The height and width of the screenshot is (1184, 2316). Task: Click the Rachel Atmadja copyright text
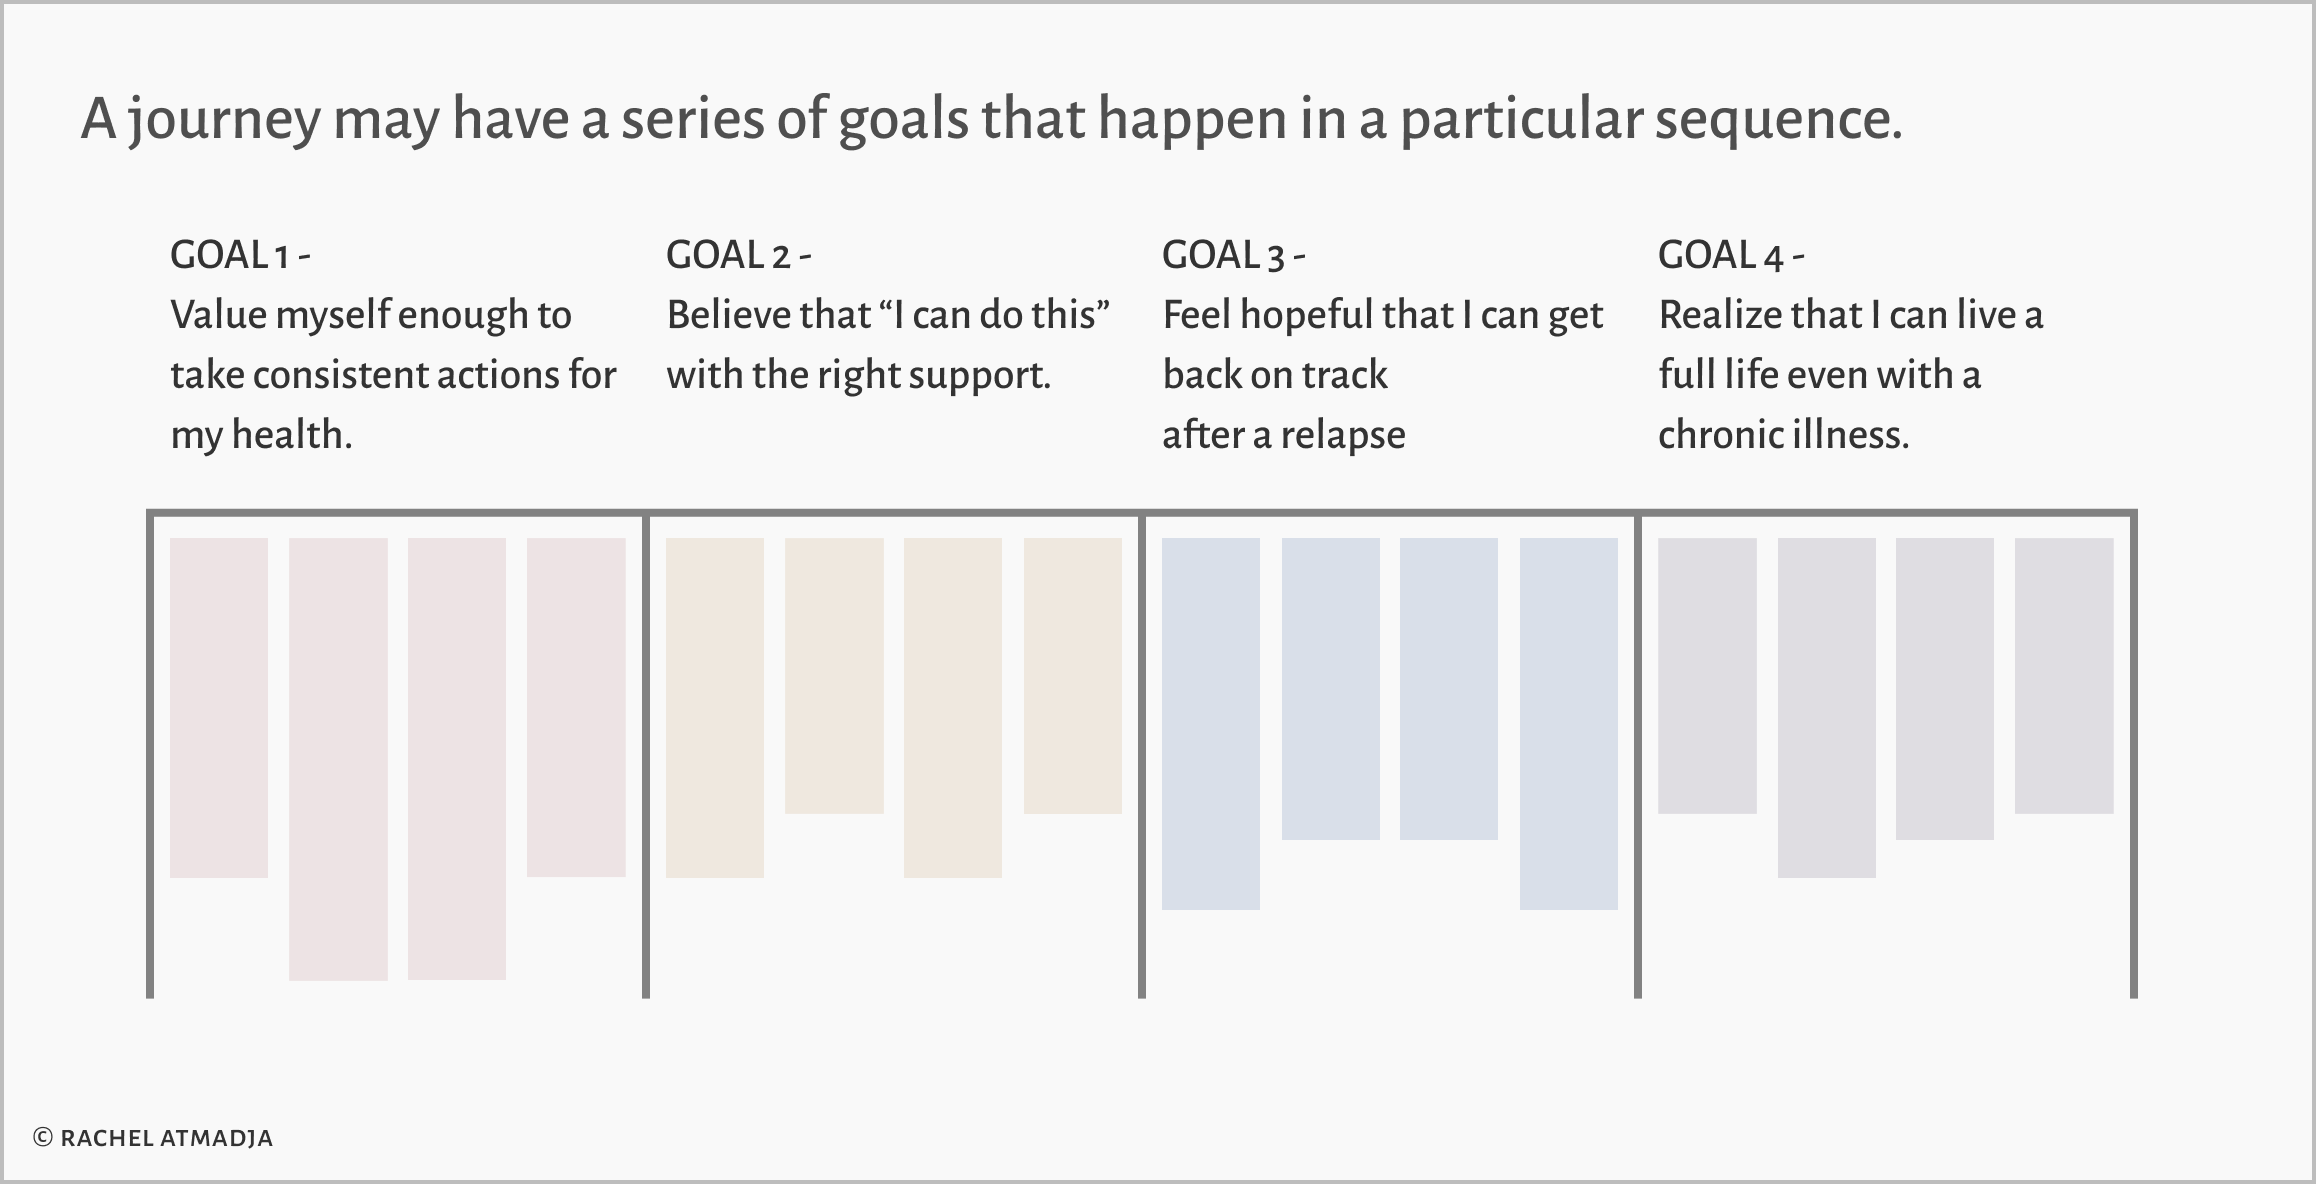153,1138
